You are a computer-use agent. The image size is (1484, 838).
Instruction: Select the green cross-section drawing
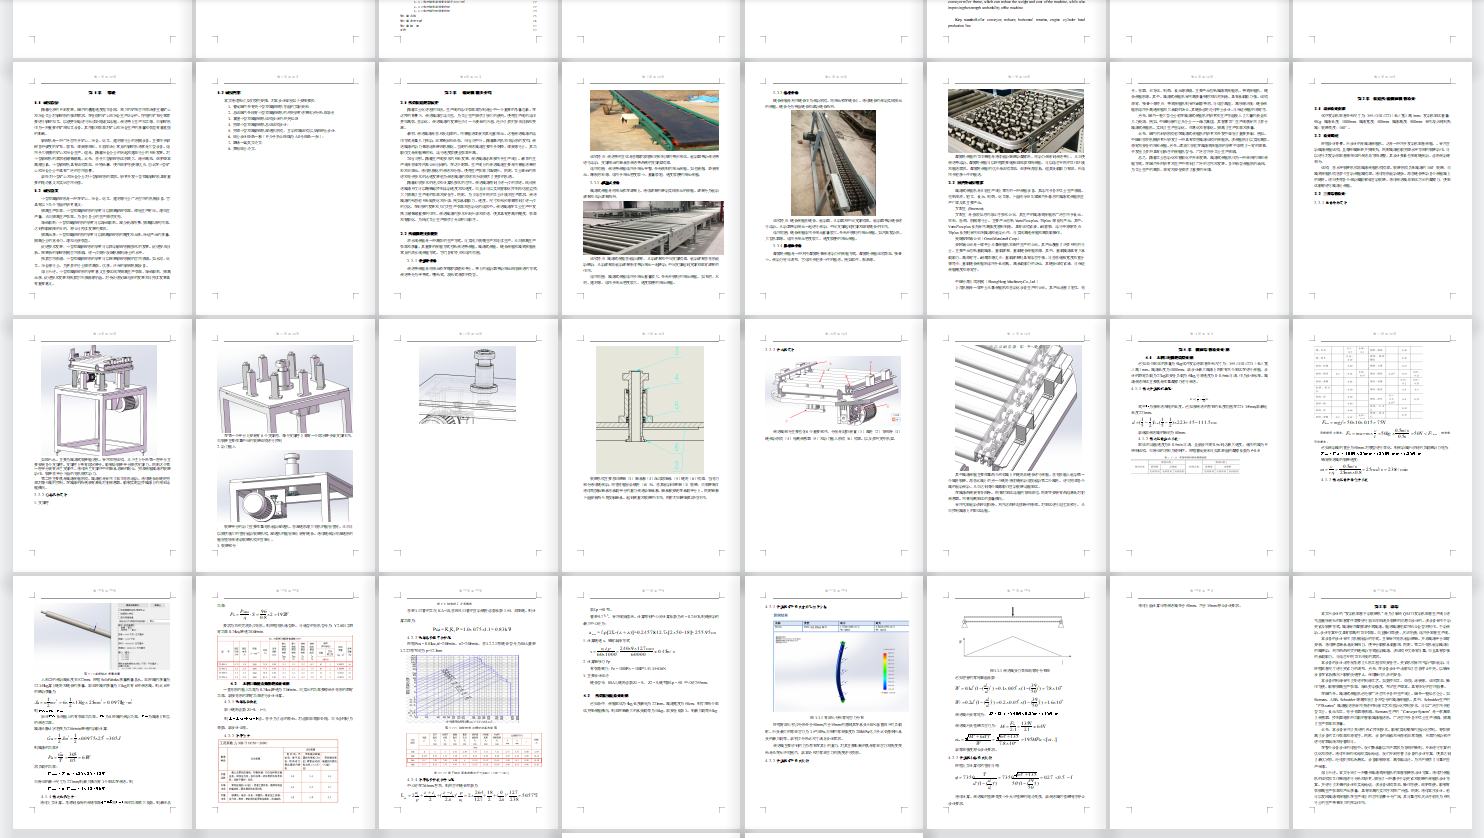650,409
